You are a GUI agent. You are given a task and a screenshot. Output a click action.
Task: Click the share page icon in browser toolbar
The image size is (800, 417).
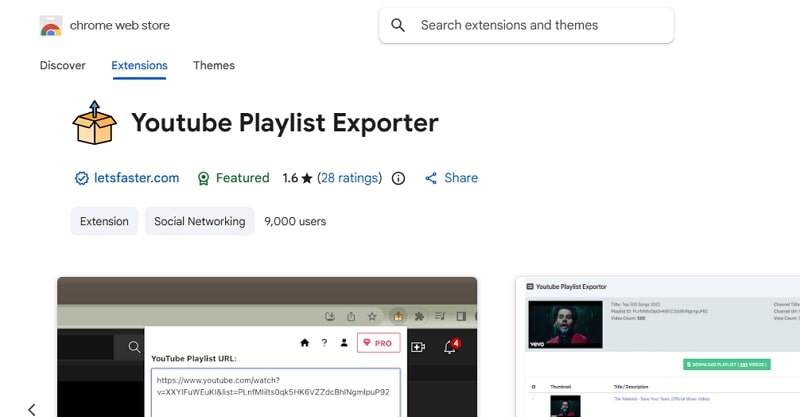click(x=351, y=316)
